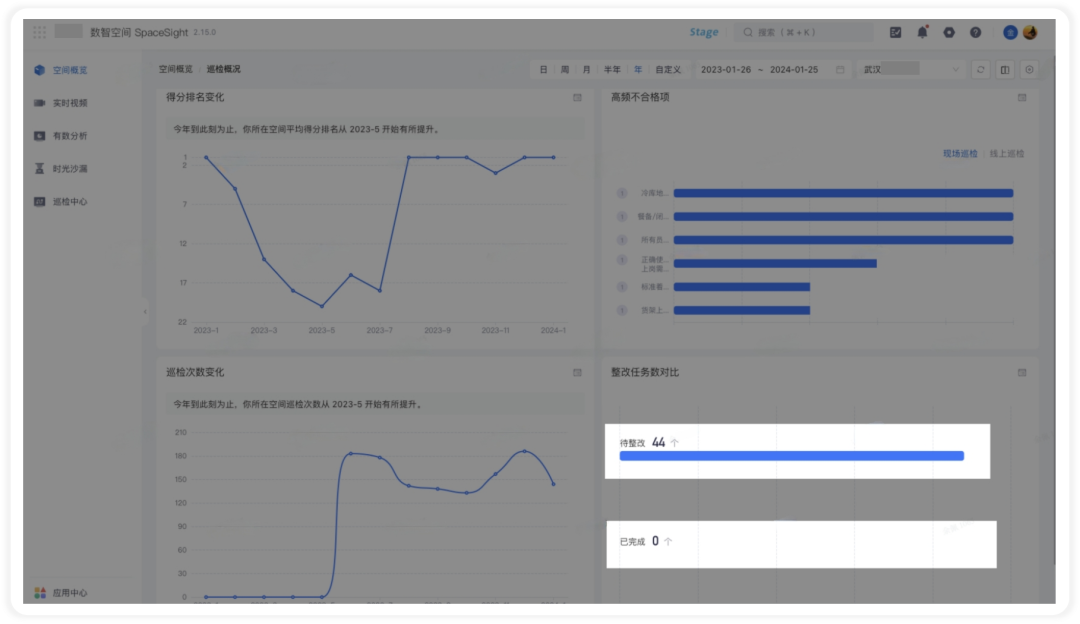
Task: Collapse the left sidebar with chevron handle
Action: point(145,311)
